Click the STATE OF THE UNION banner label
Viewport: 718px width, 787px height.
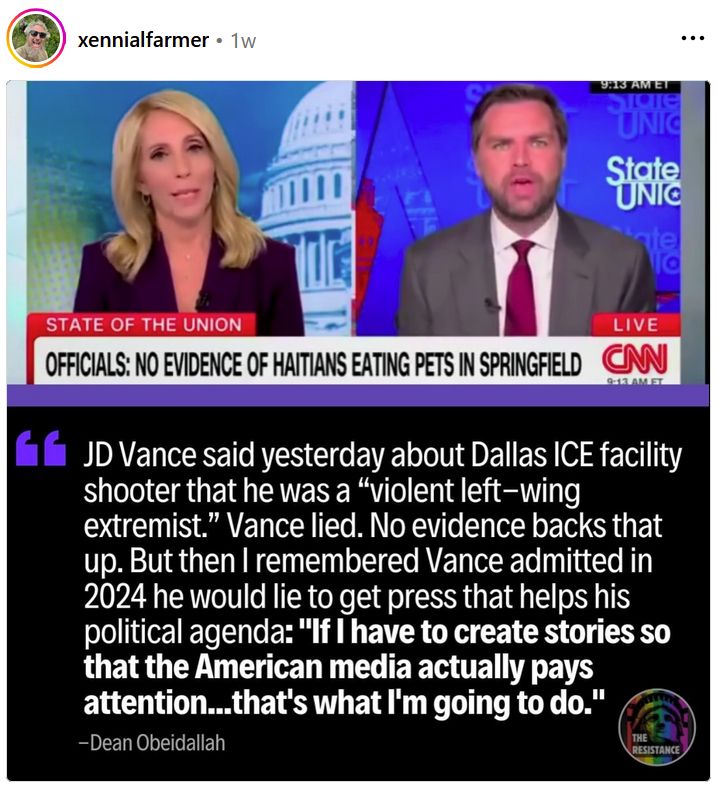(143, 325)
